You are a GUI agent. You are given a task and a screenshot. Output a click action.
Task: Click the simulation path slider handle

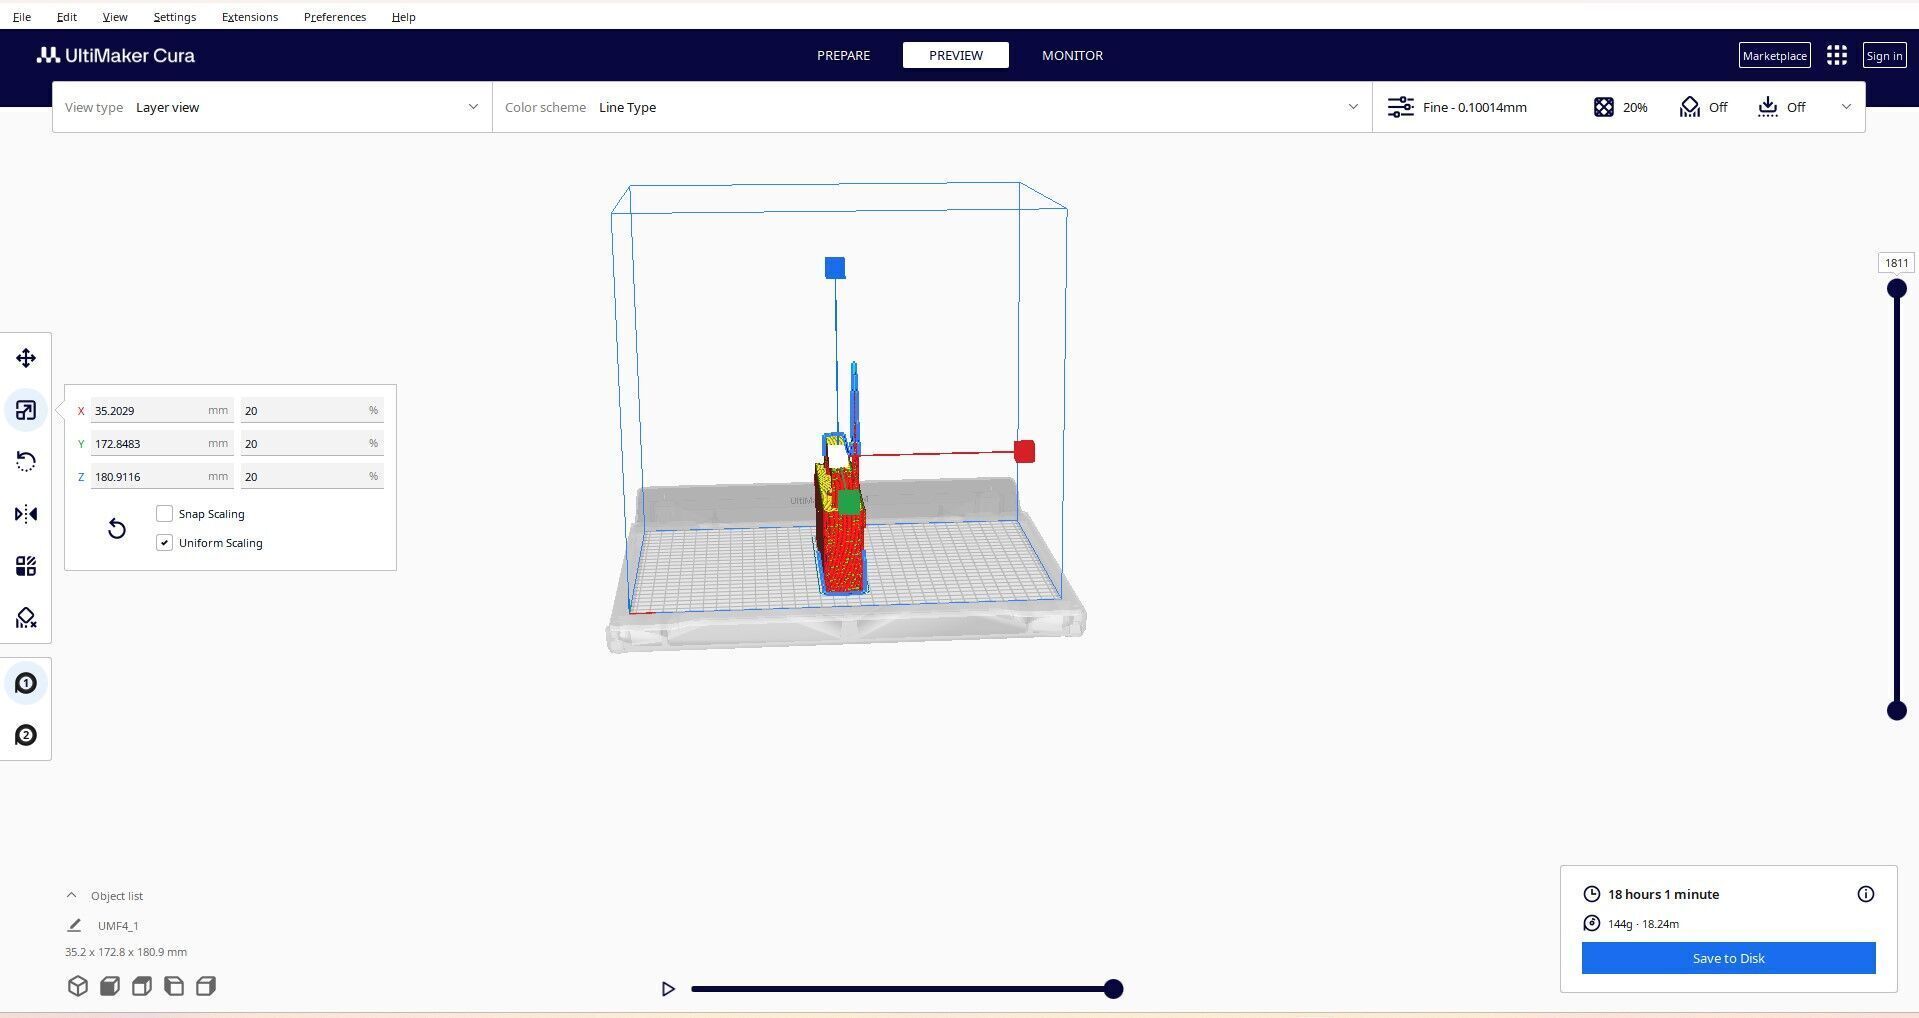[1113, 989]
